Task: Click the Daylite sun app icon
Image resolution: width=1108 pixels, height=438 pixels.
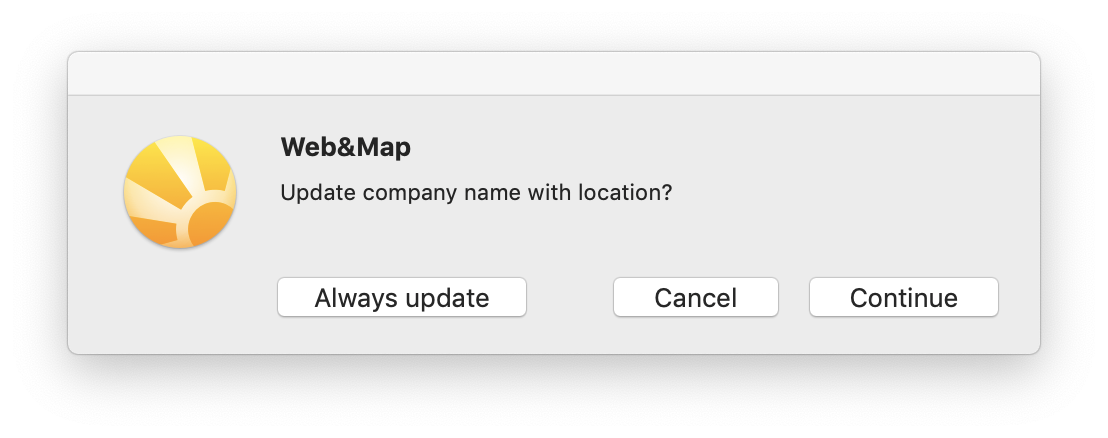Action: pyautogui.click(x=180, y=192)
